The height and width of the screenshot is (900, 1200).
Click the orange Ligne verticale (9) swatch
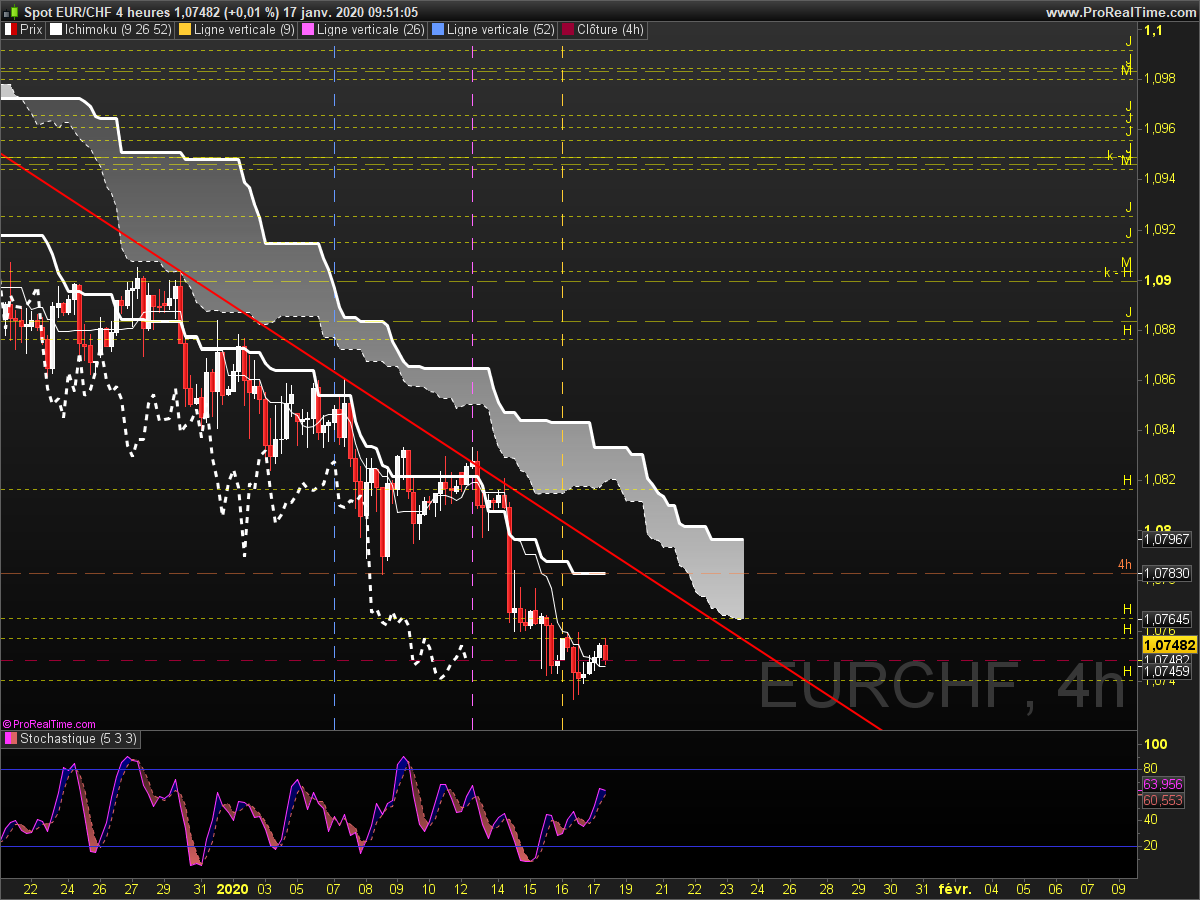pos(185,30)
